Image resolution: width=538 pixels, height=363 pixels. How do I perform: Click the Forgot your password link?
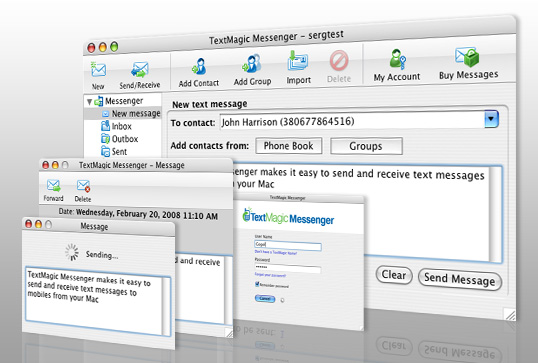click(x=270, y=275)
